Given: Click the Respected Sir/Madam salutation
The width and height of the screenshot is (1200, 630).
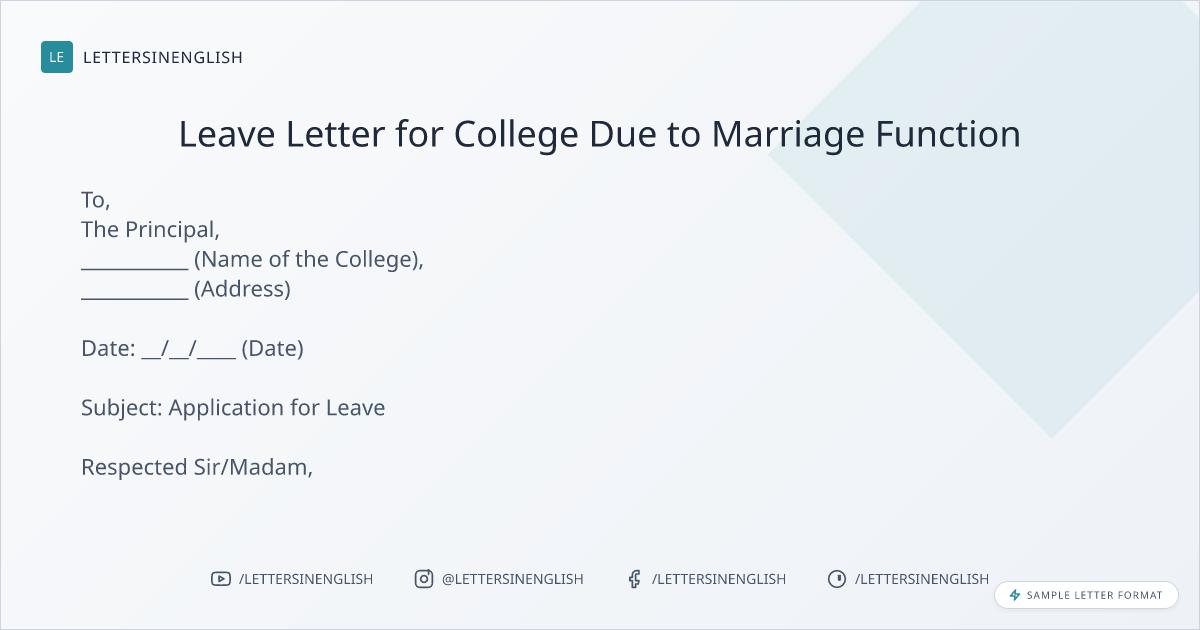Looking at the screenshot, I should 197,467.
